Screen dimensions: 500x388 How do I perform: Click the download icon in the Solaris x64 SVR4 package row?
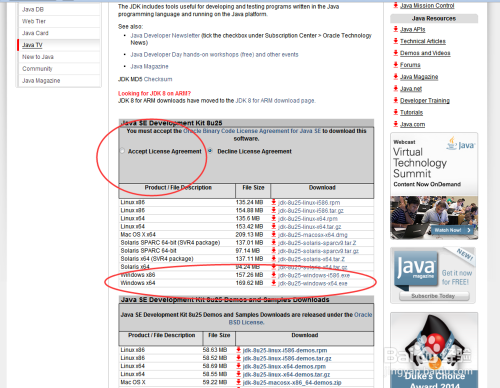point(274,259)
